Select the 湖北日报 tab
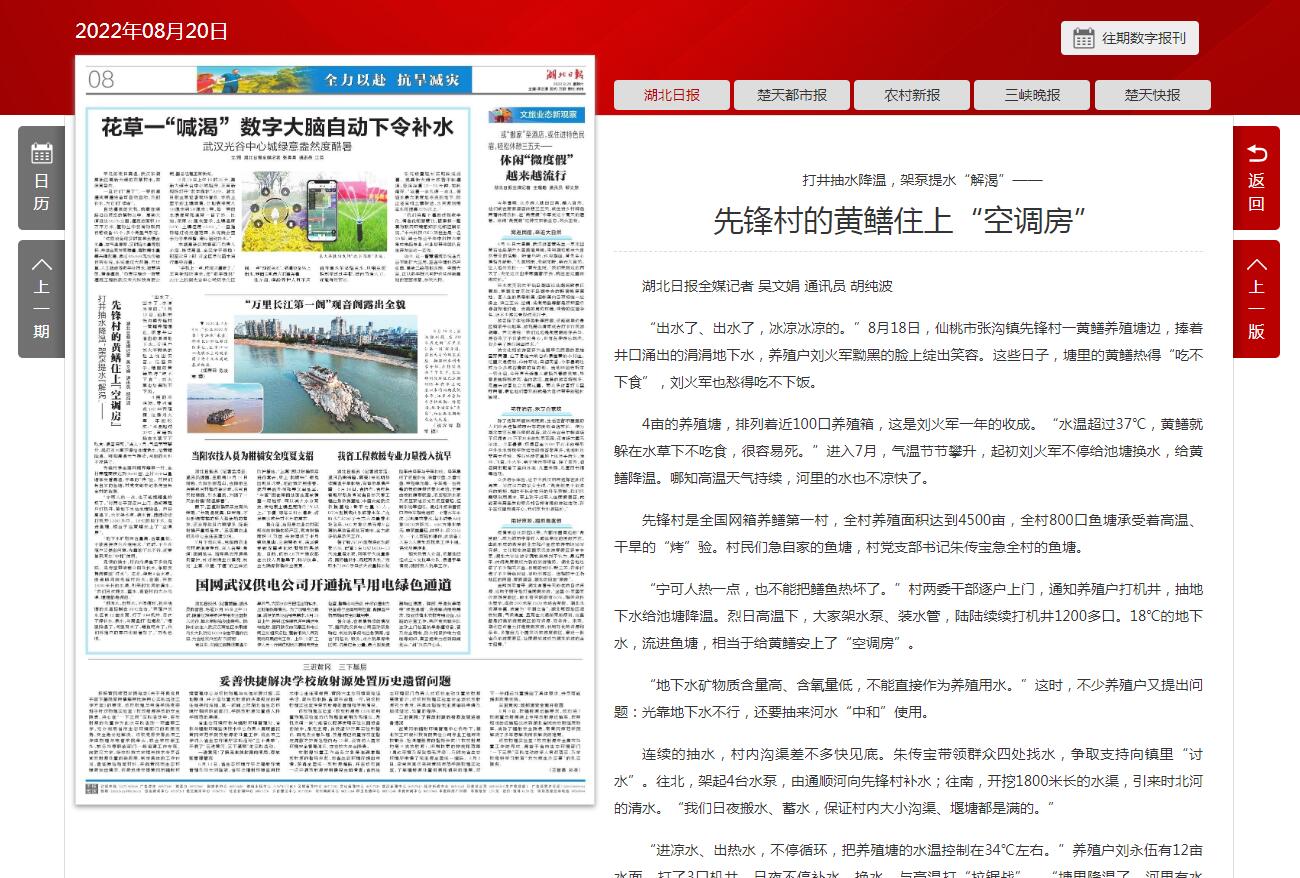The height and width of the screenshot is (878, 1300). pyautogui.click(x=672, y=95)
